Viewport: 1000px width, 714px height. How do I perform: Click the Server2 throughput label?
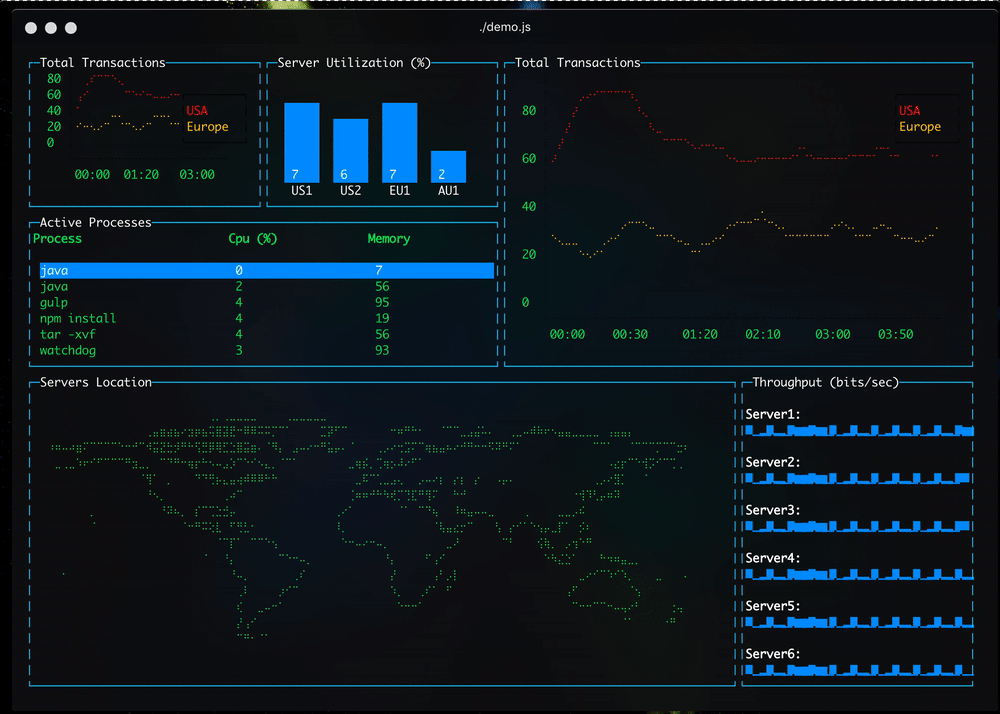[x=773, y=462]
